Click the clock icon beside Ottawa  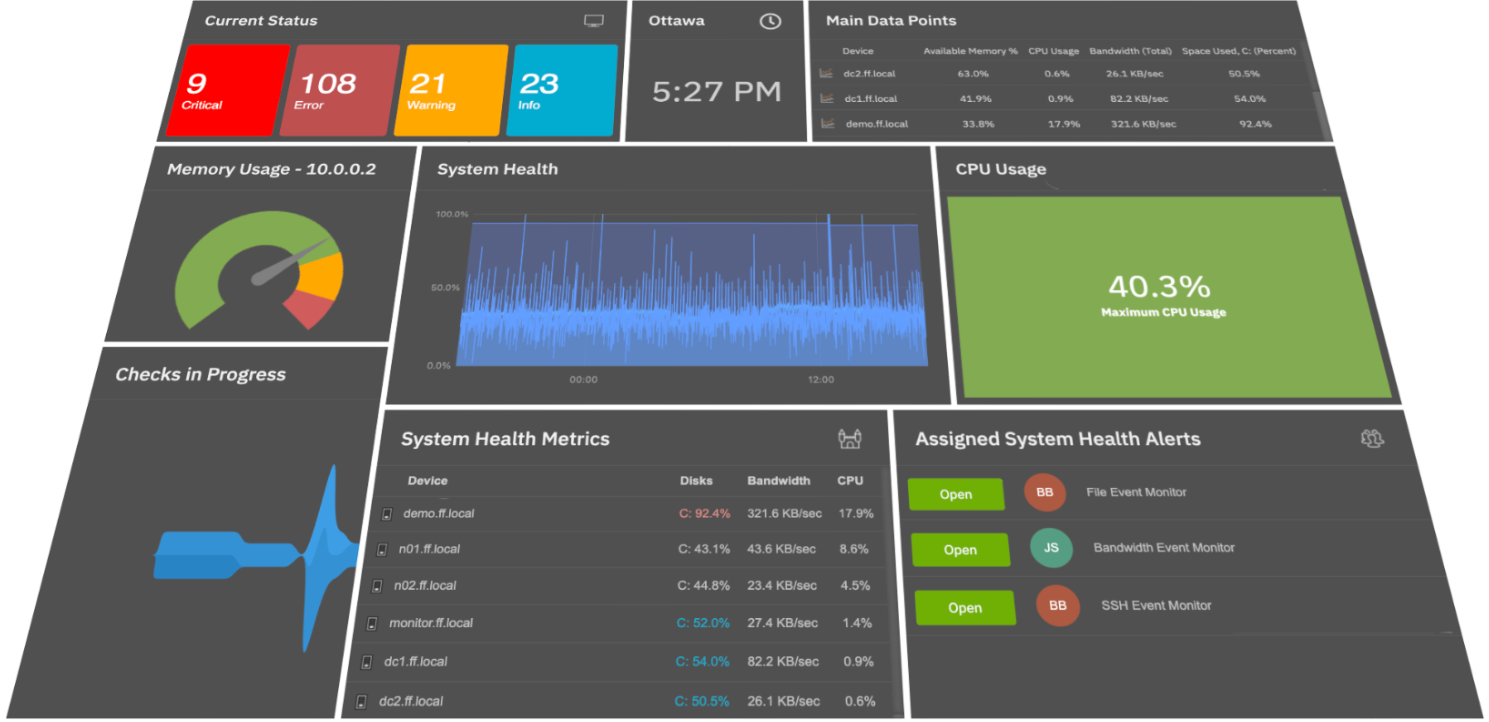[x=771, y=19]
